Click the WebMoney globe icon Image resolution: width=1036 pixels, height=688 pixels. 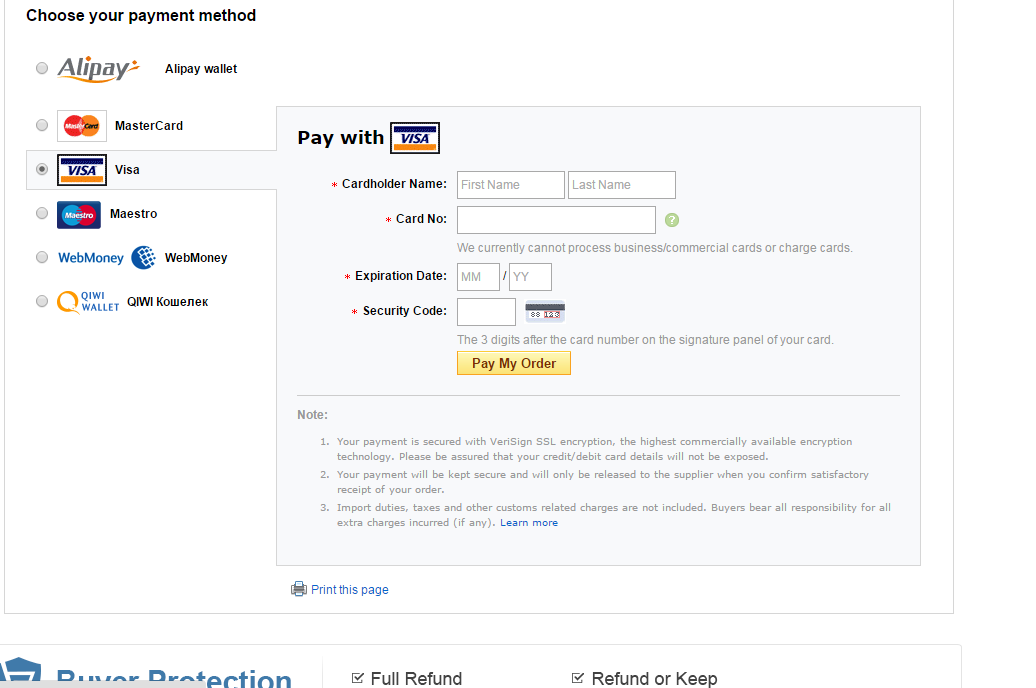pos(143,257)
